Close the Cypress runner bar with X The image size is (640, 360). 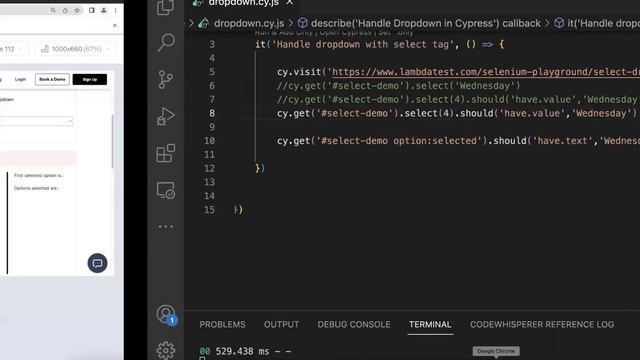click(x=115, y=26)
